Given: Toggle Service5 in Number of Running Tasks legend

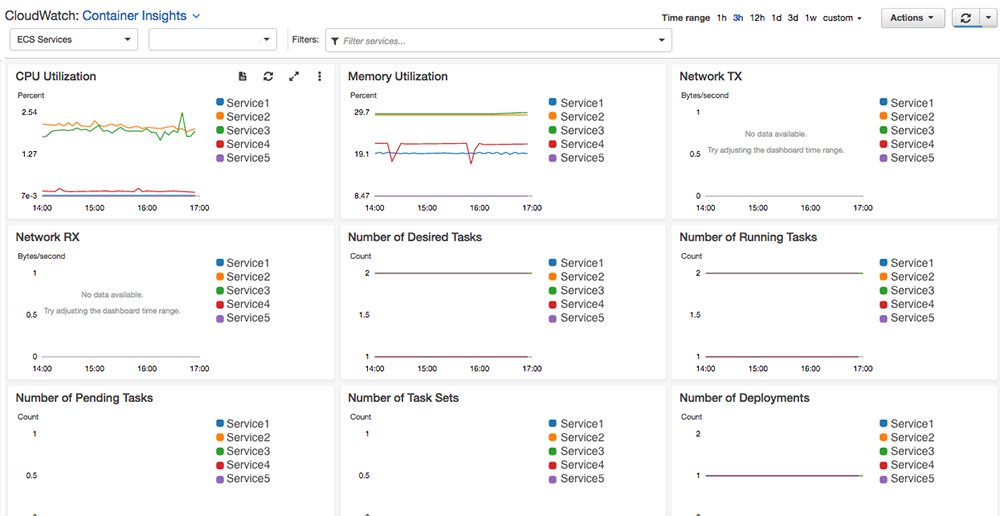Looking at the screenshot, I should pos(911,318).
